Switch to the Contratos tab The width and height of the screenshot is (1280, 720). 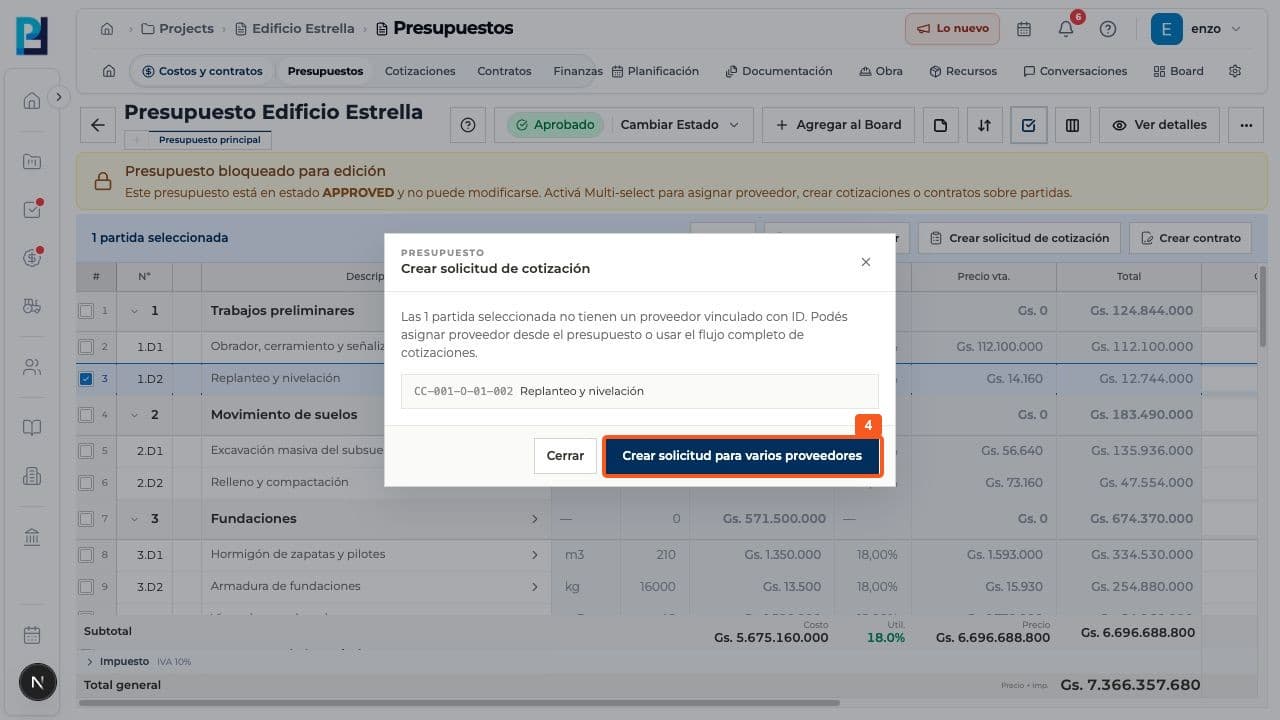pos(504,71)
